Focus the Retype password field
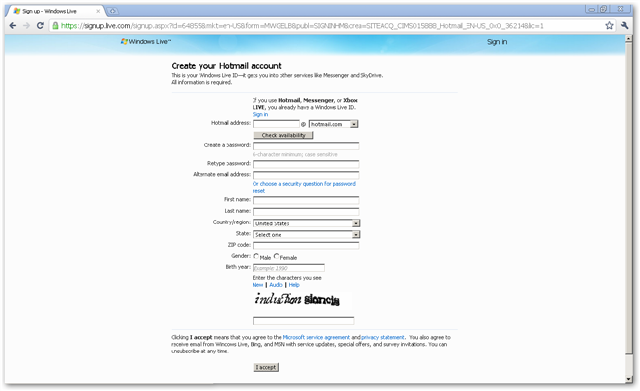 (306, 164)
